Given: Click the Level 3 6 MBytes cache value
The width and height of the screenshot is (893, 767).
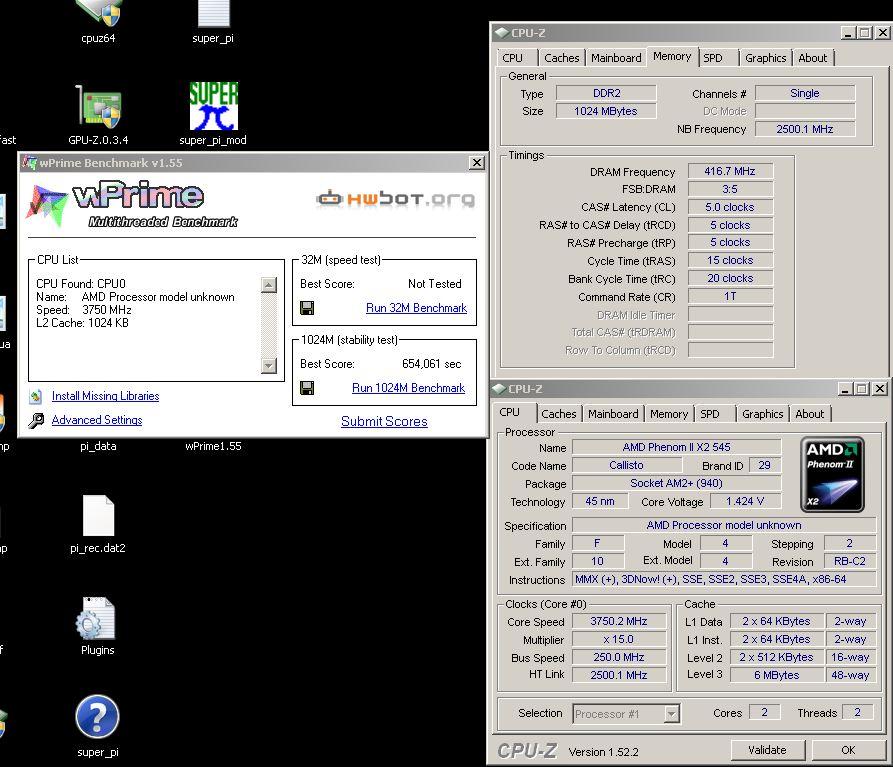Looking at the screenshot, I should pos(777,675).
